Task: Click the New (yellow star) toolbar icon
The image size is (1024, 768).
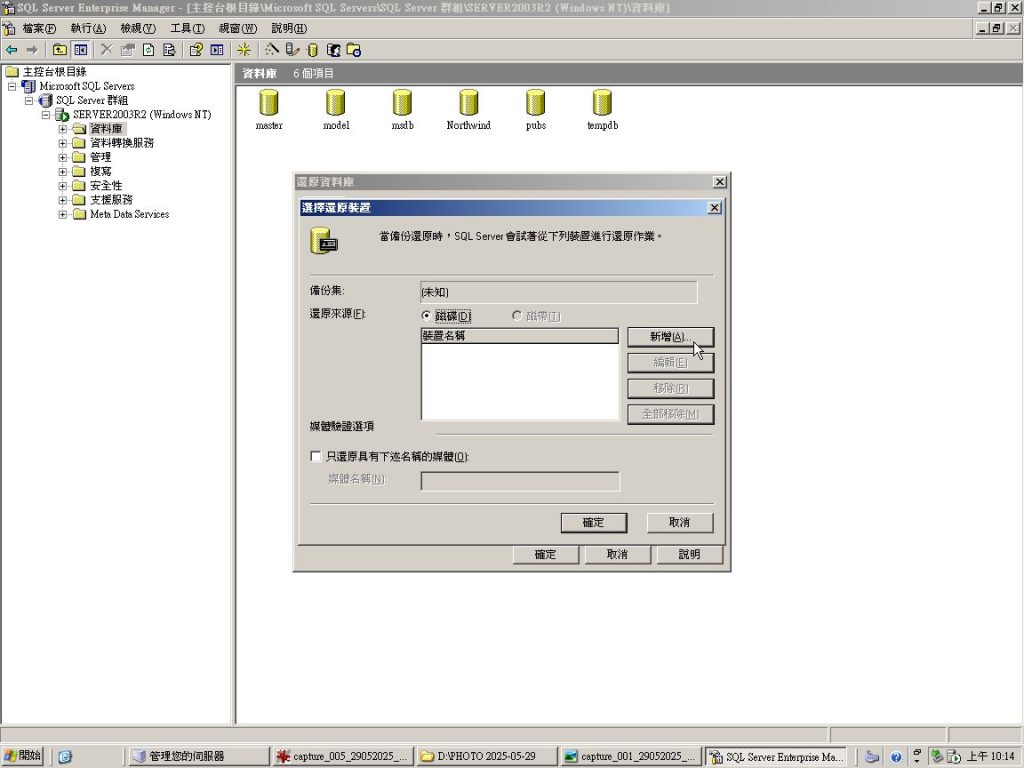Action: (x=244, y=49)
